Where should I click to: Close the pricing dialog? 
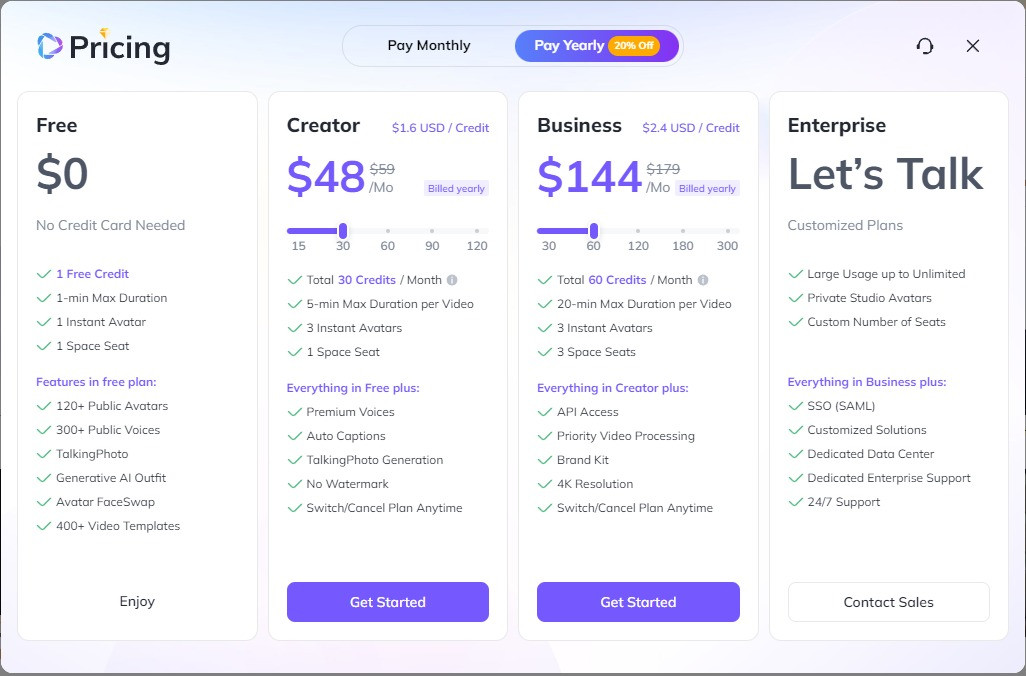pyautogui.click(x=972, y=46)
